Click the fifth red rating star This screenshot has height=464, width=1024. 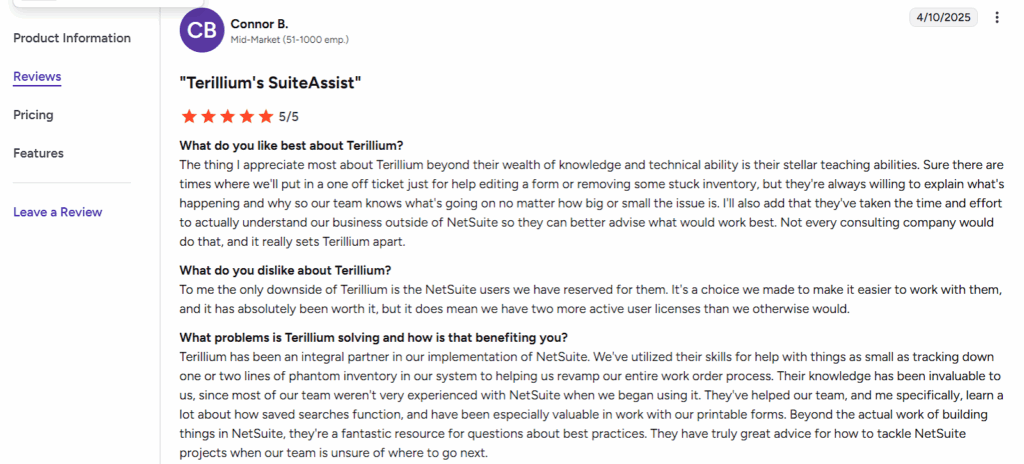pyautogui.click(x=265, y=116)
